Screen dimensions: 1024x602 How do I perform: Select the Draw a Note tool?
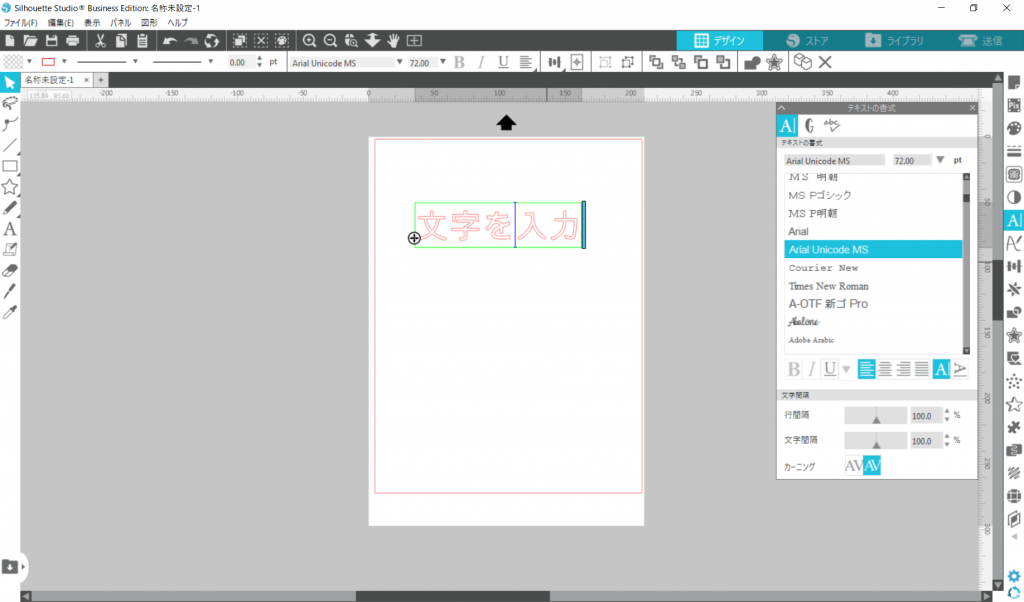coord(10,249)
